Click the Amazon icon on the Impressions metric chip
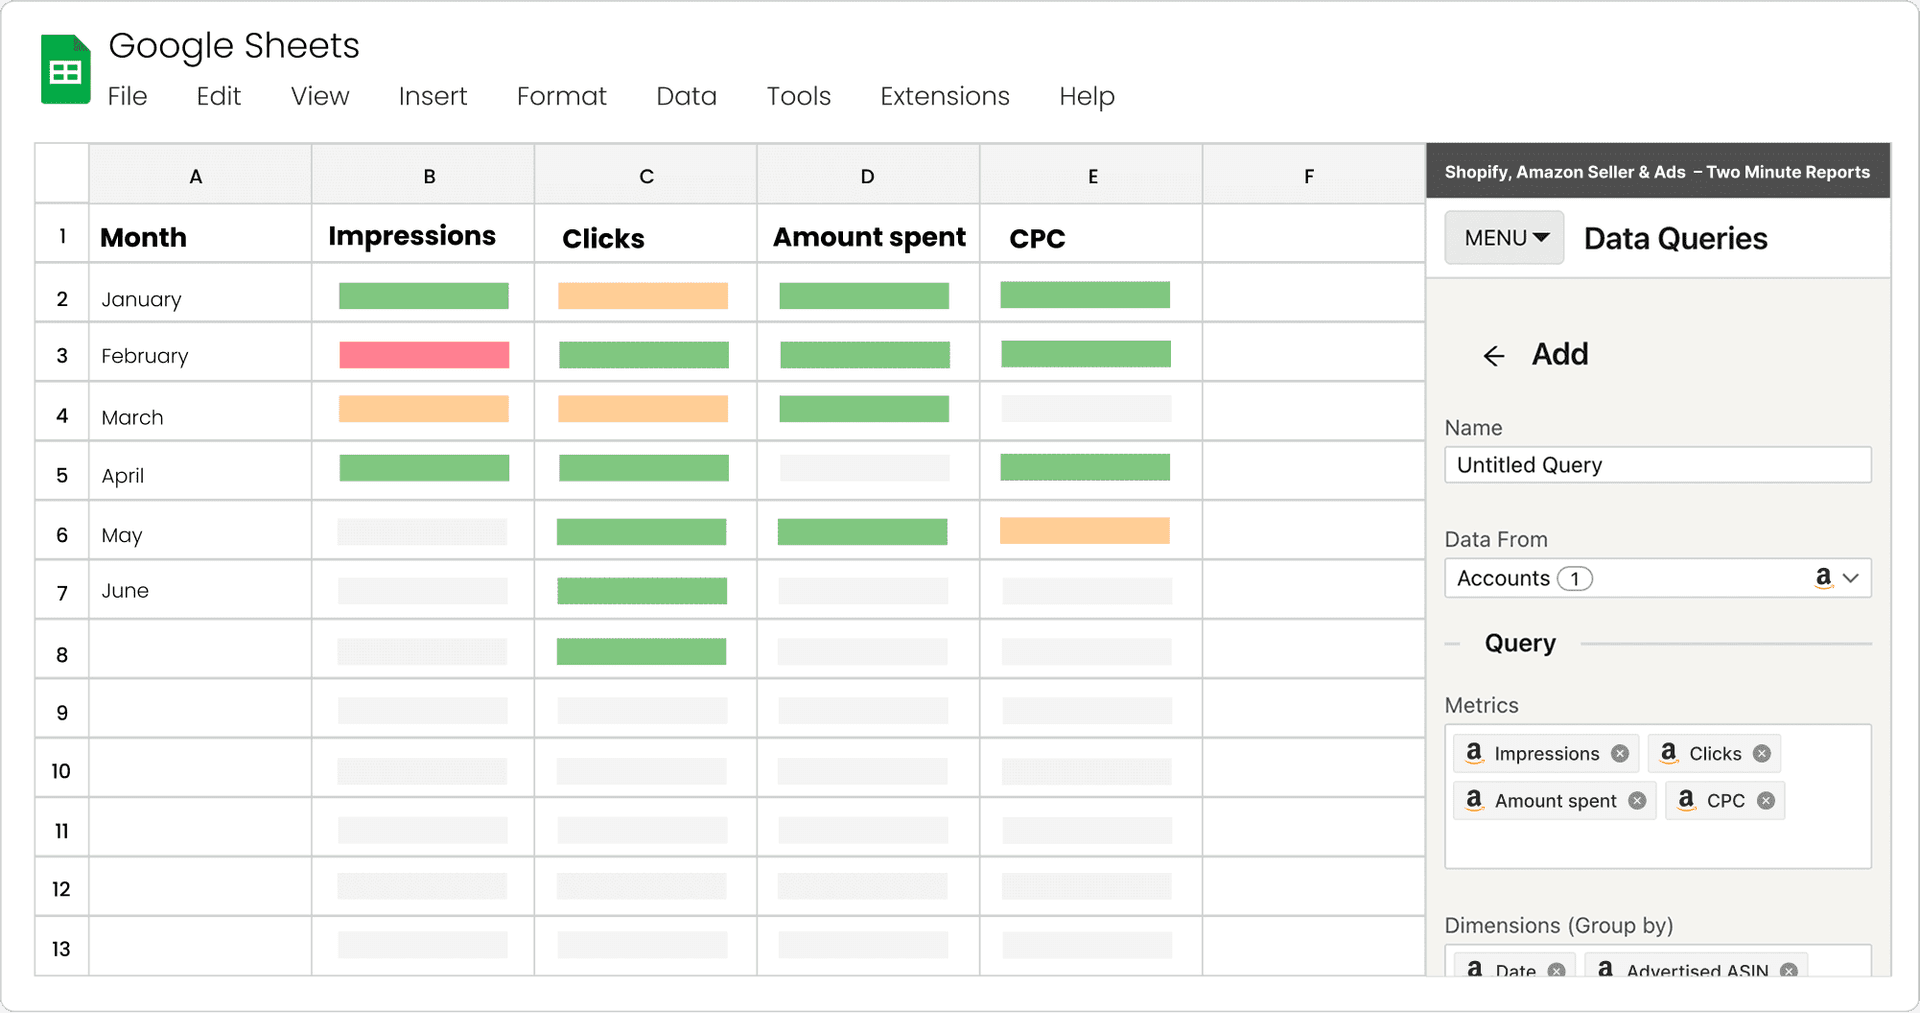The height and width of the screenshot is (1013, 1920). (1473, 753)
